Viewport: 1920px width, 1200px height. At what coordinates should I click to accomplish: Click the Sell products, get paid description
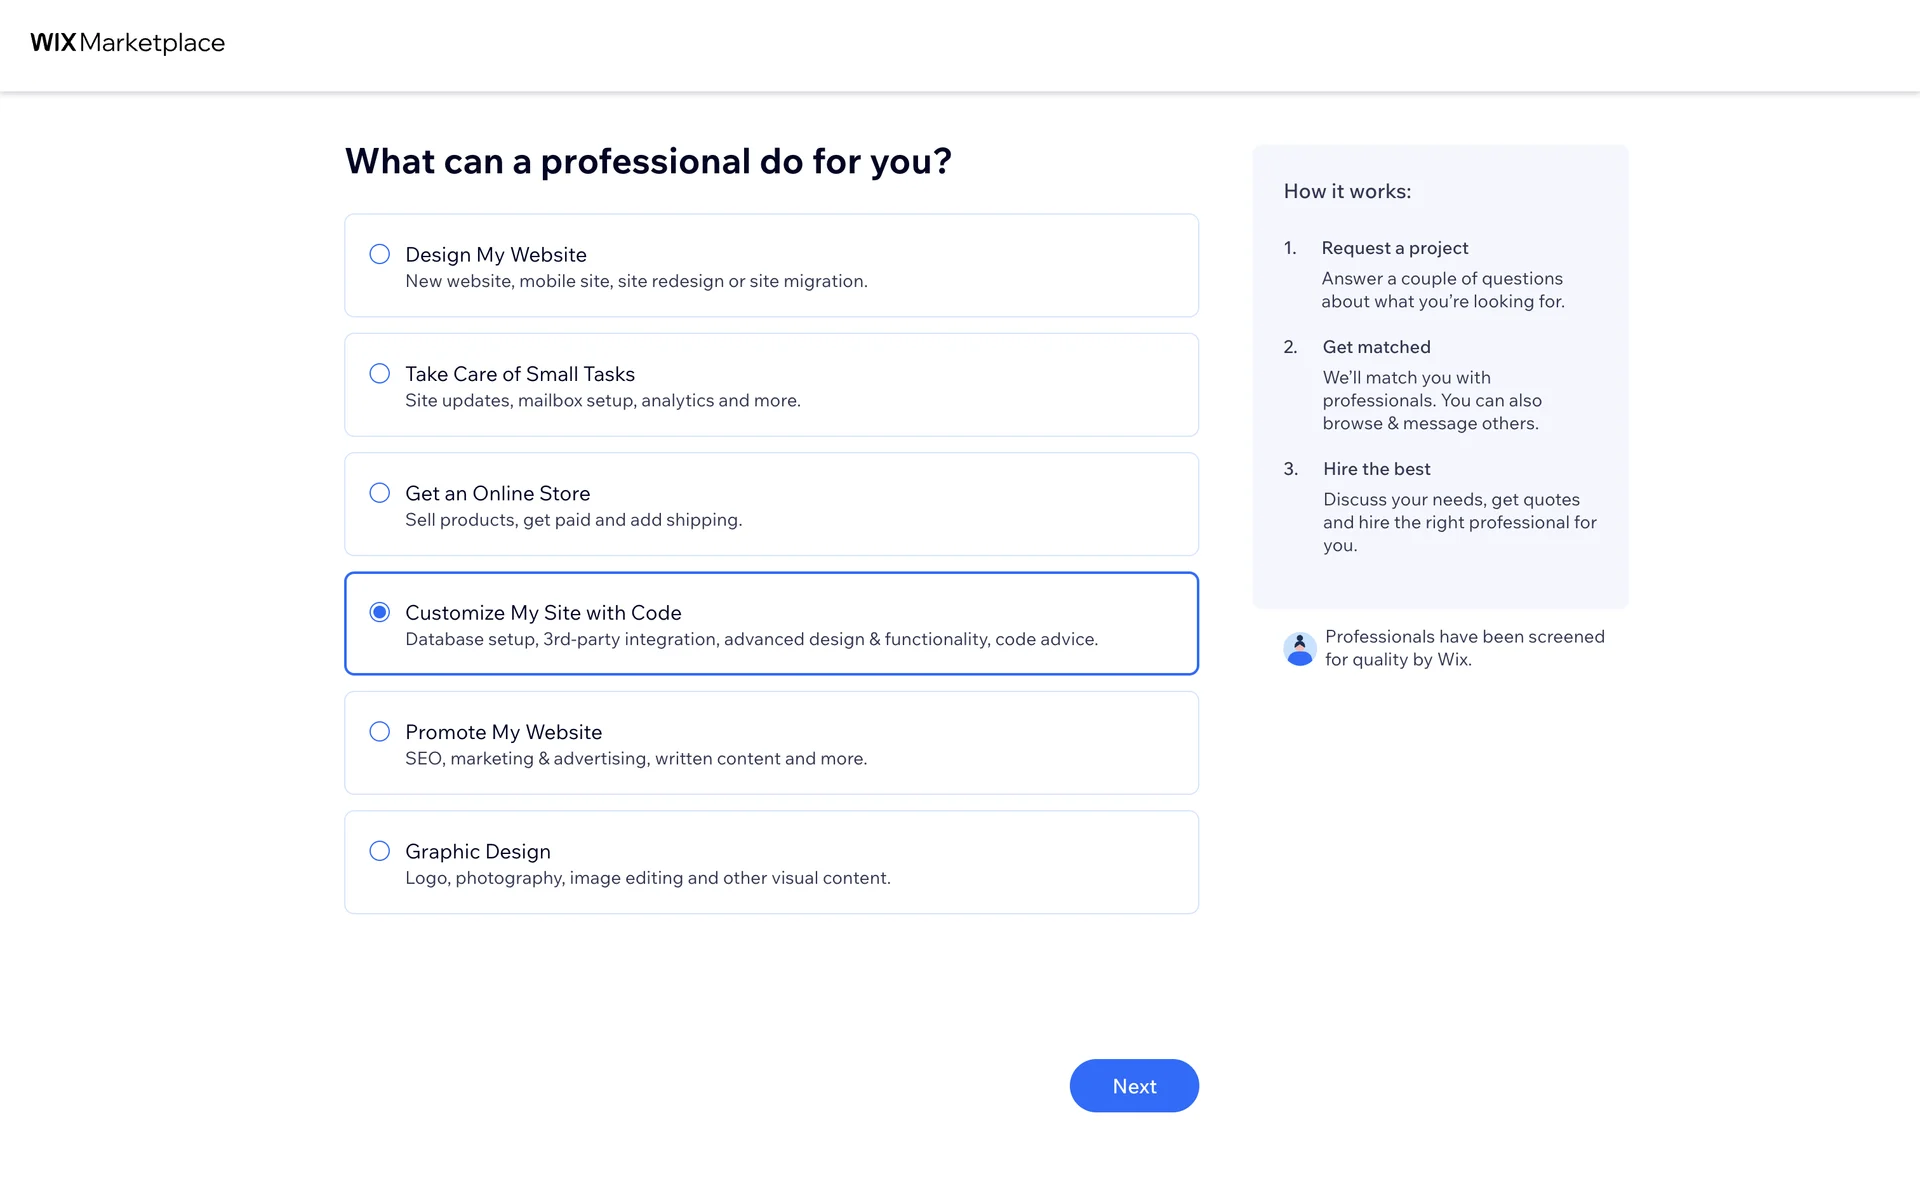573,520
